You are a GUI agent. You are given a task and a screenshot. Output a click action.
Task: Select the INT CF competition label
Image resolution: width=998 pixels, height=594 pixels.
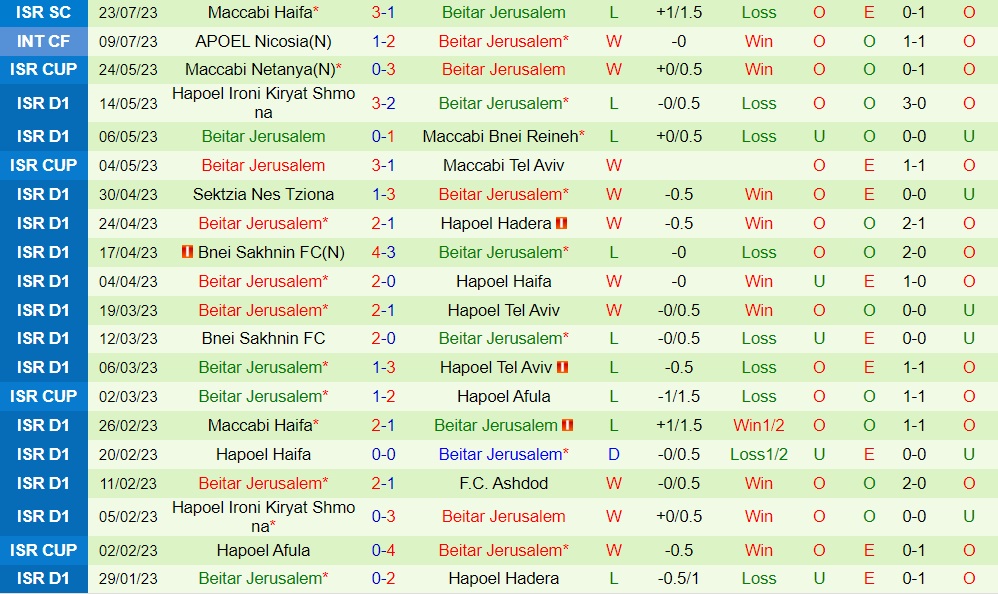point(43,42)
